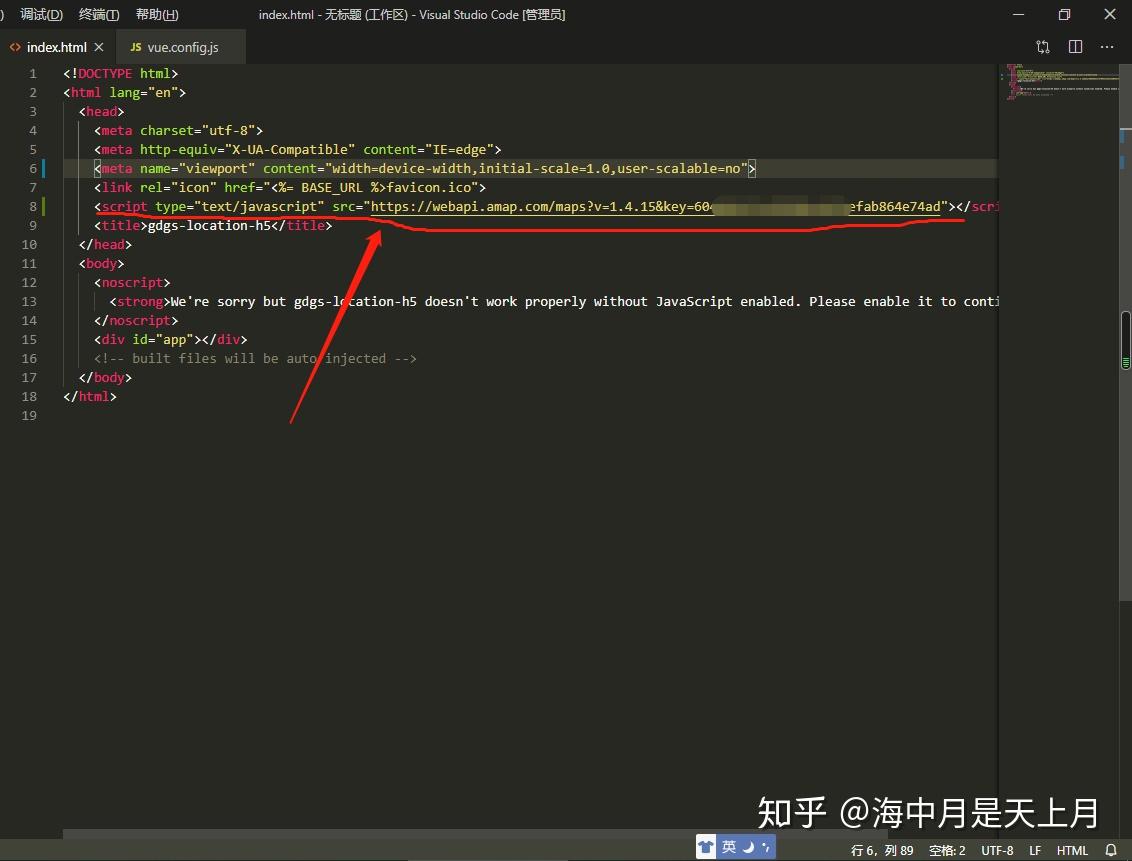Screen dimensions: 1132x861
Task: Toggle IME moon mode icon
Action: (749, 847)
